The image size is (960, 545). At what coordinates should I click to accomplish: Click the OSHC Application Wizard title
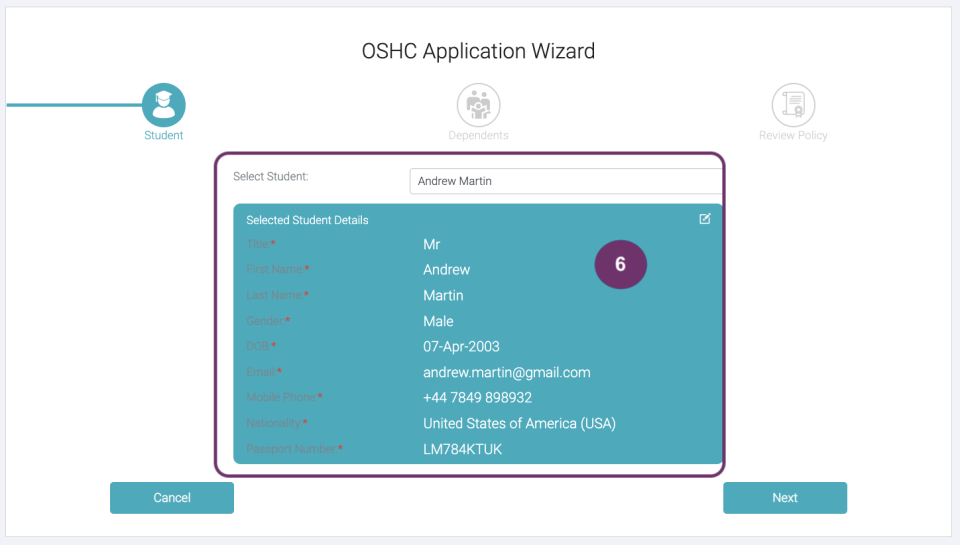(478, 51)
